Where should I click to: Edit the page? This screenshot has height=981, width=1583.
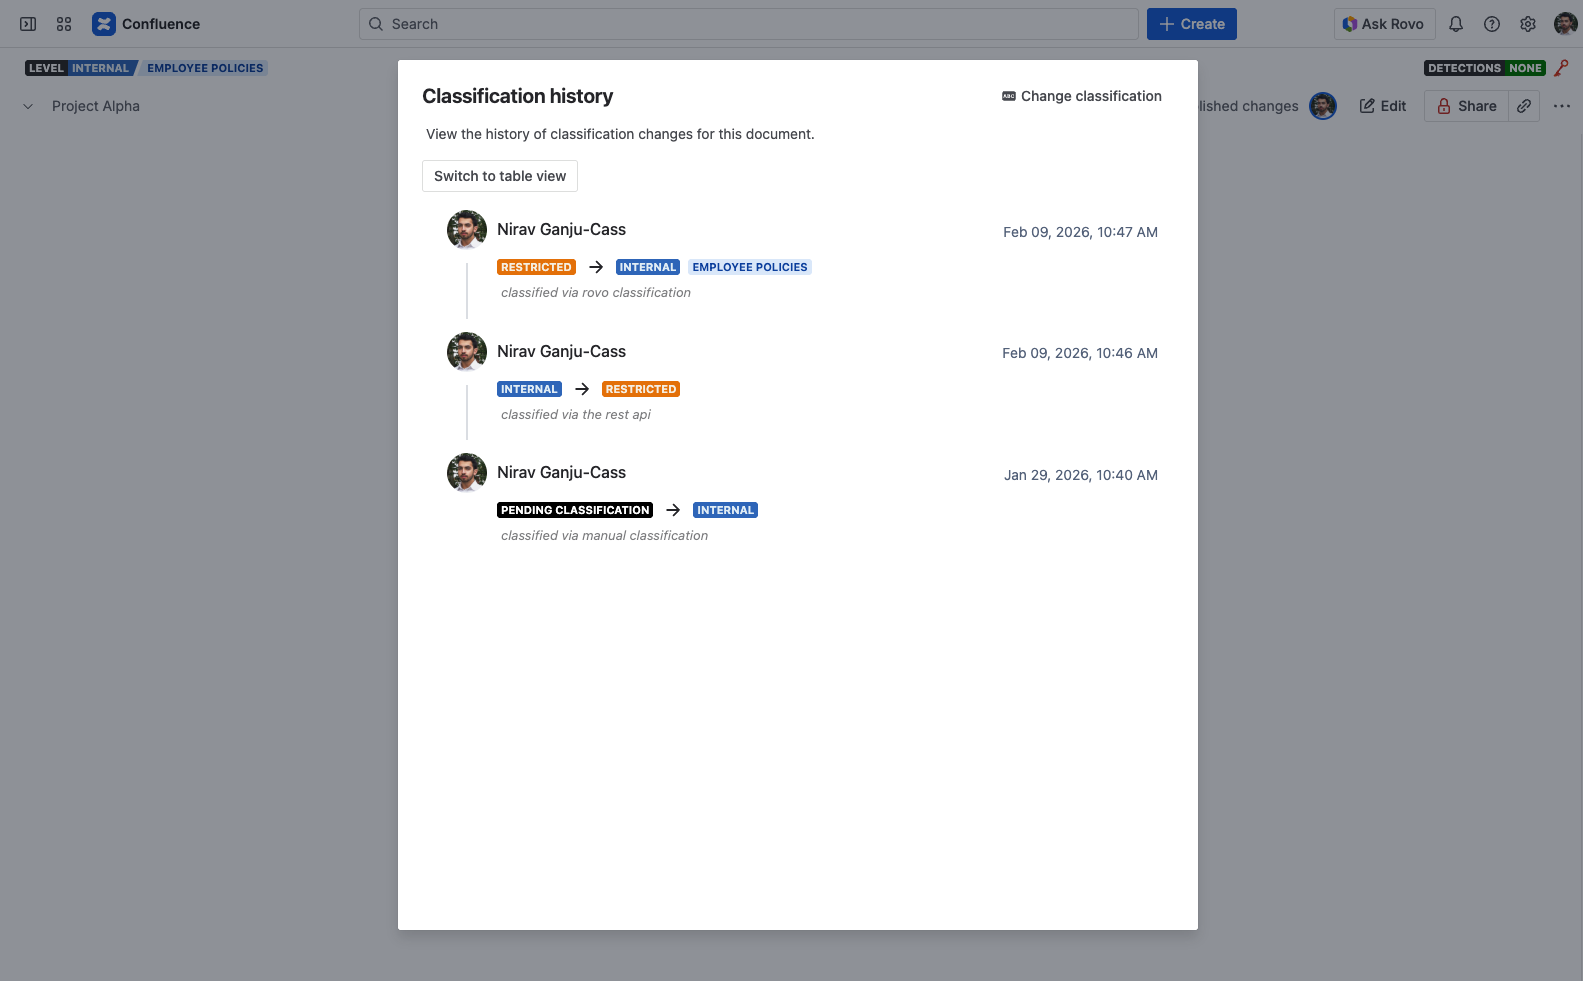coord(1383,106)
